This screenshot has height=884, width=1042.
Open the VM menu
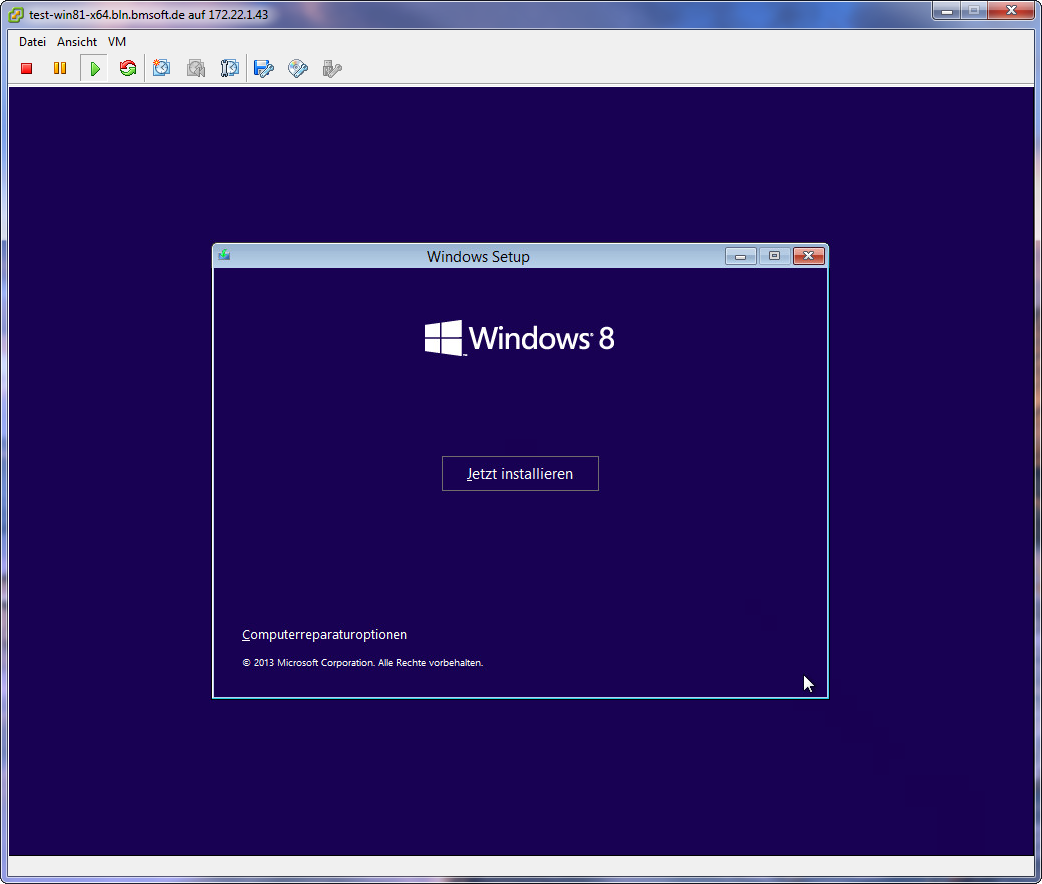tap(117, 42)
